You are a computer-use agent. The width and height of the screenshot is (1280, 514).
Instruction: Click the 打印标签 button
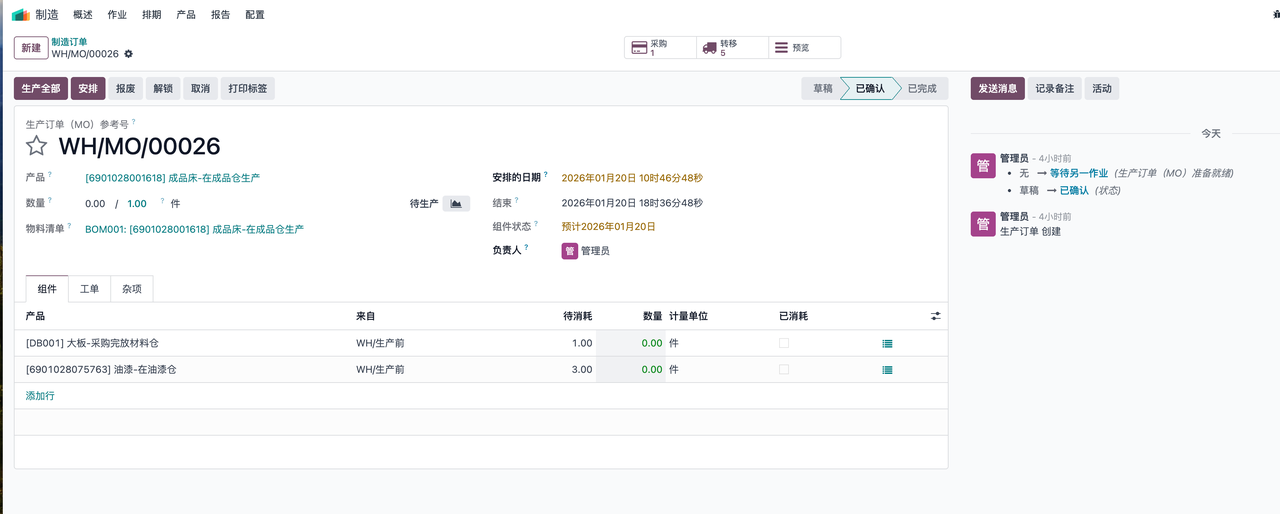[248, 88]
